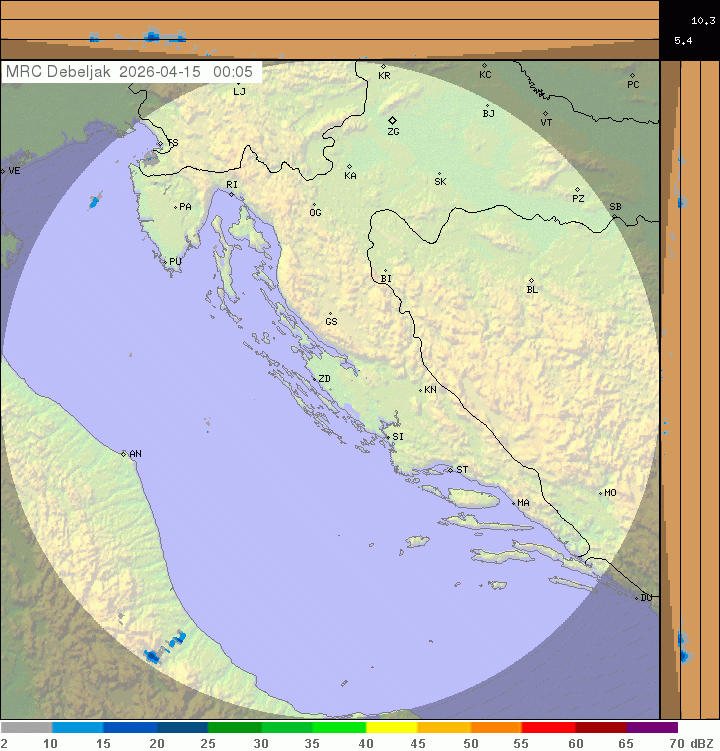Click the ZD city marker
The image size is (720, 751).
(x=314, y=379)
